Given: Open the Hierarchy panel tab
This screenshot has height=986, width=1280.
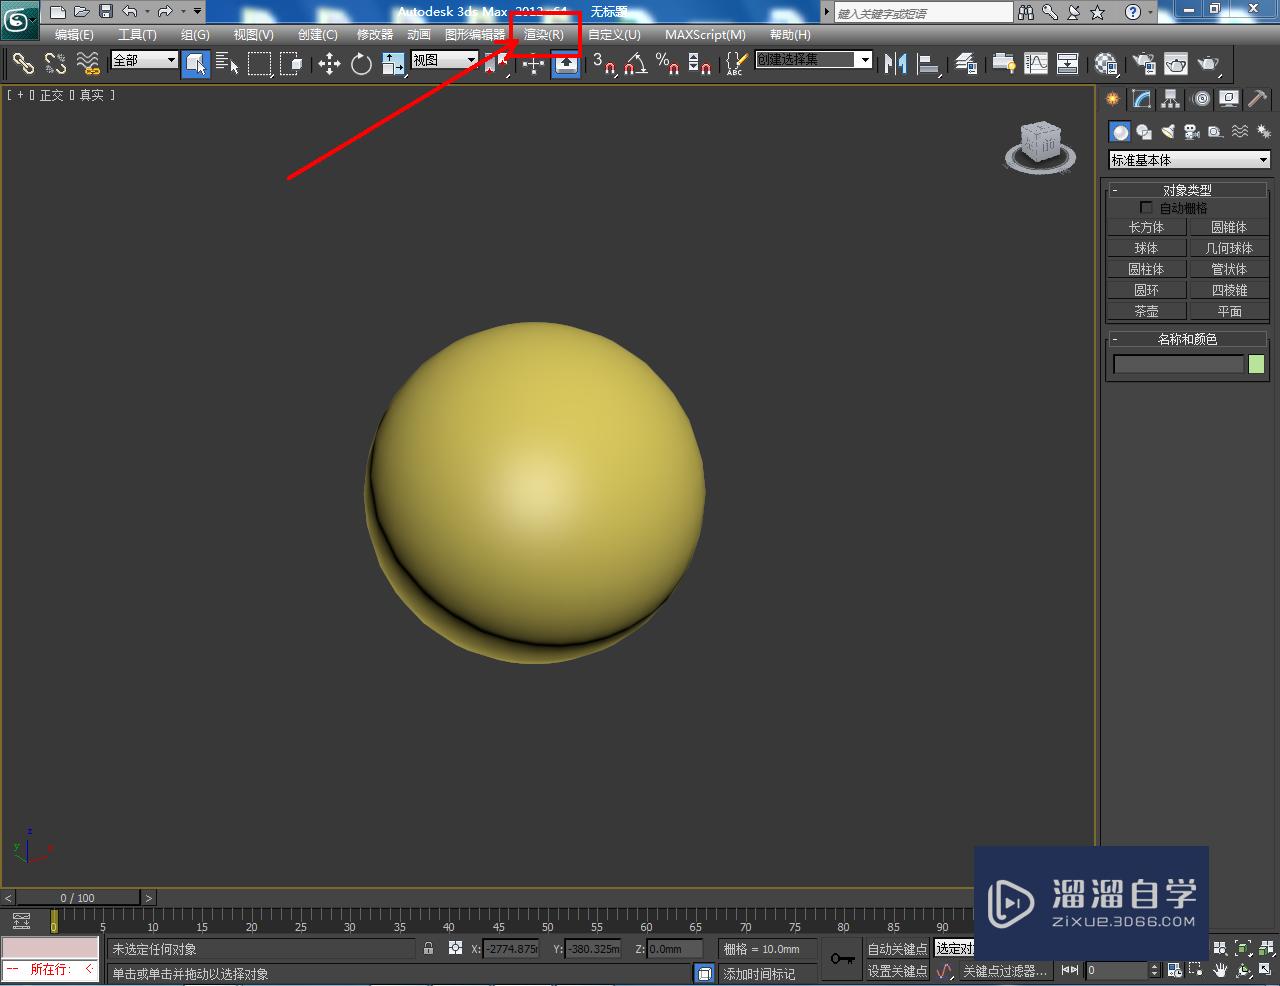Looking at the screenshot, I should [1171, 99].
